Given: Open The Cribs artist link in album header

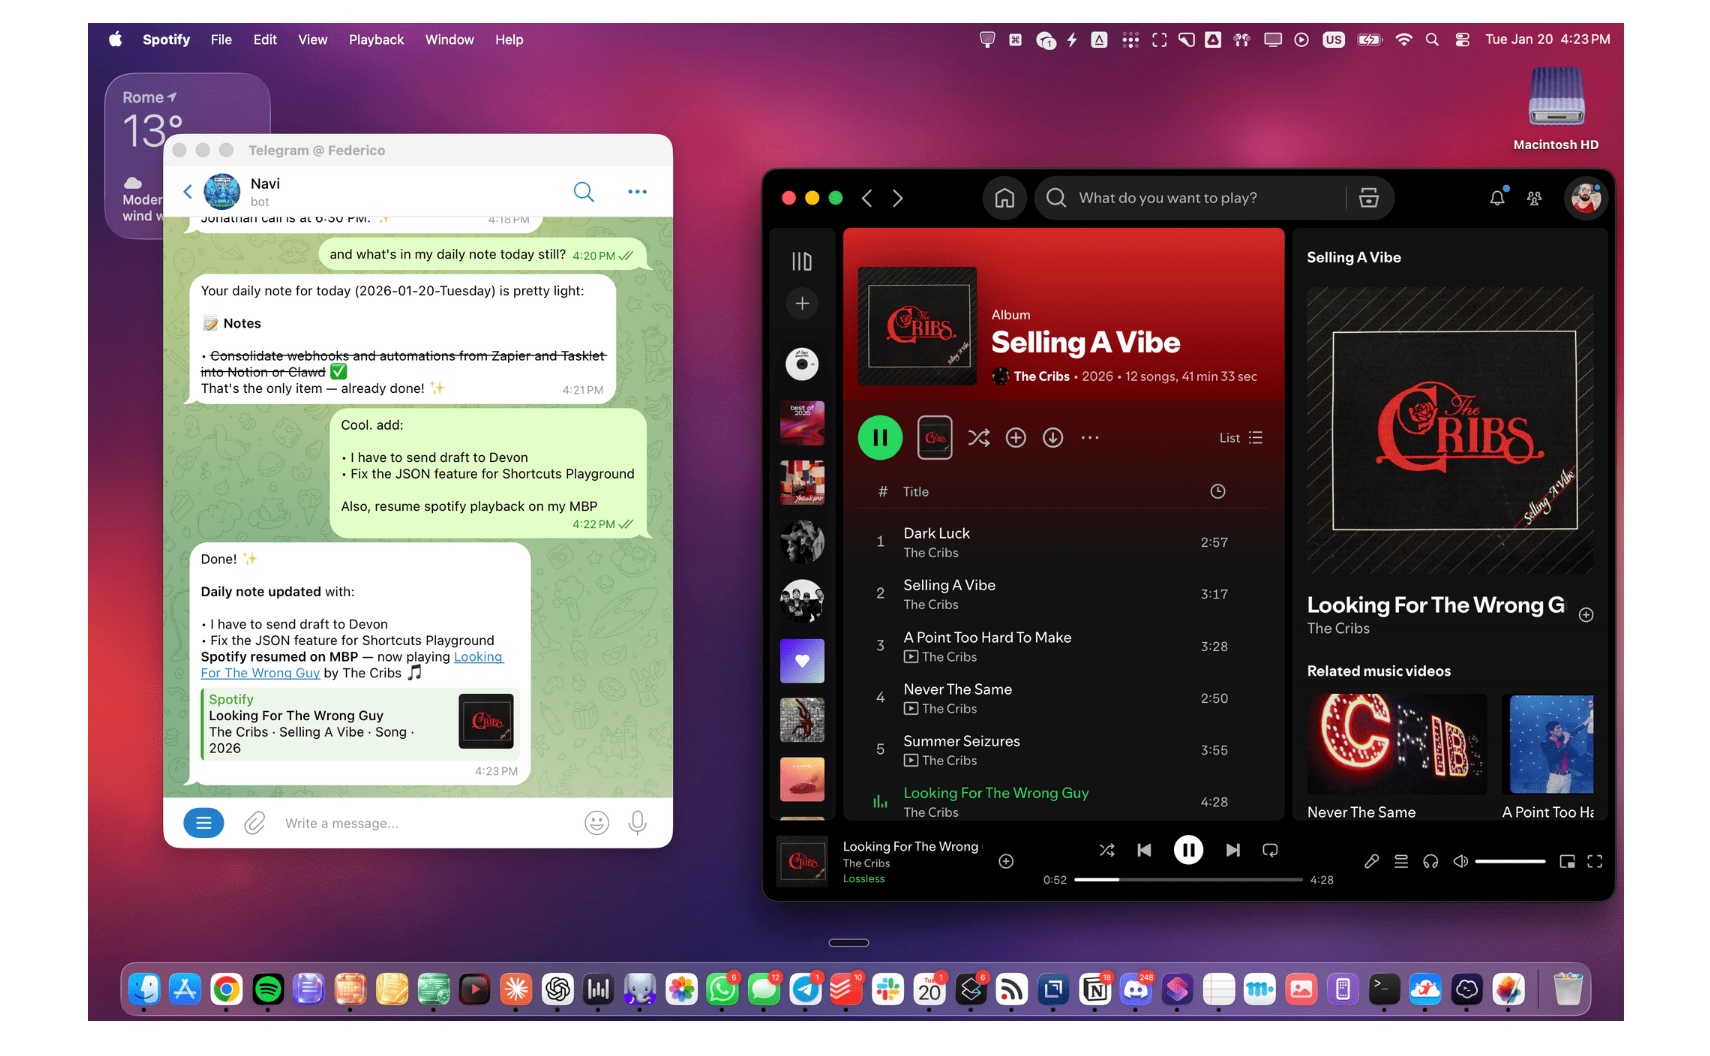Looking at the screenshot, I should 1042,377.
